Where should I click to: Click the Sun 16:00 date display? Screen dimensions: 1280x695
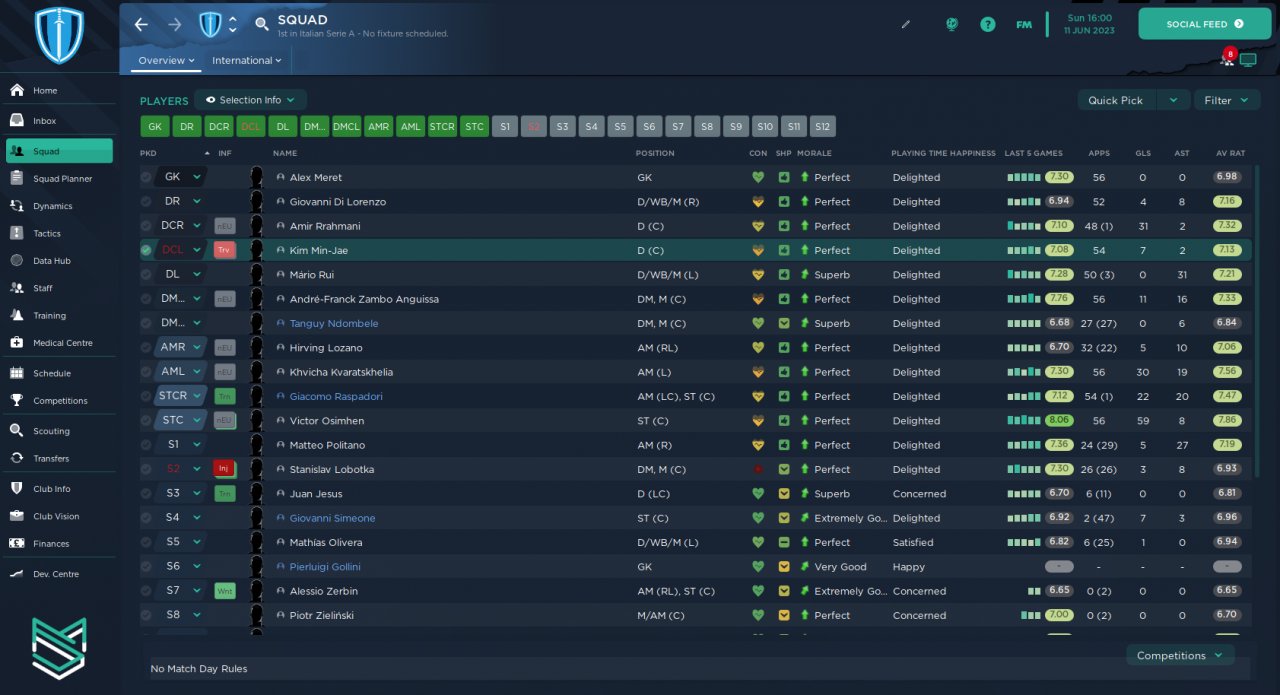(x=1089, y=18)
